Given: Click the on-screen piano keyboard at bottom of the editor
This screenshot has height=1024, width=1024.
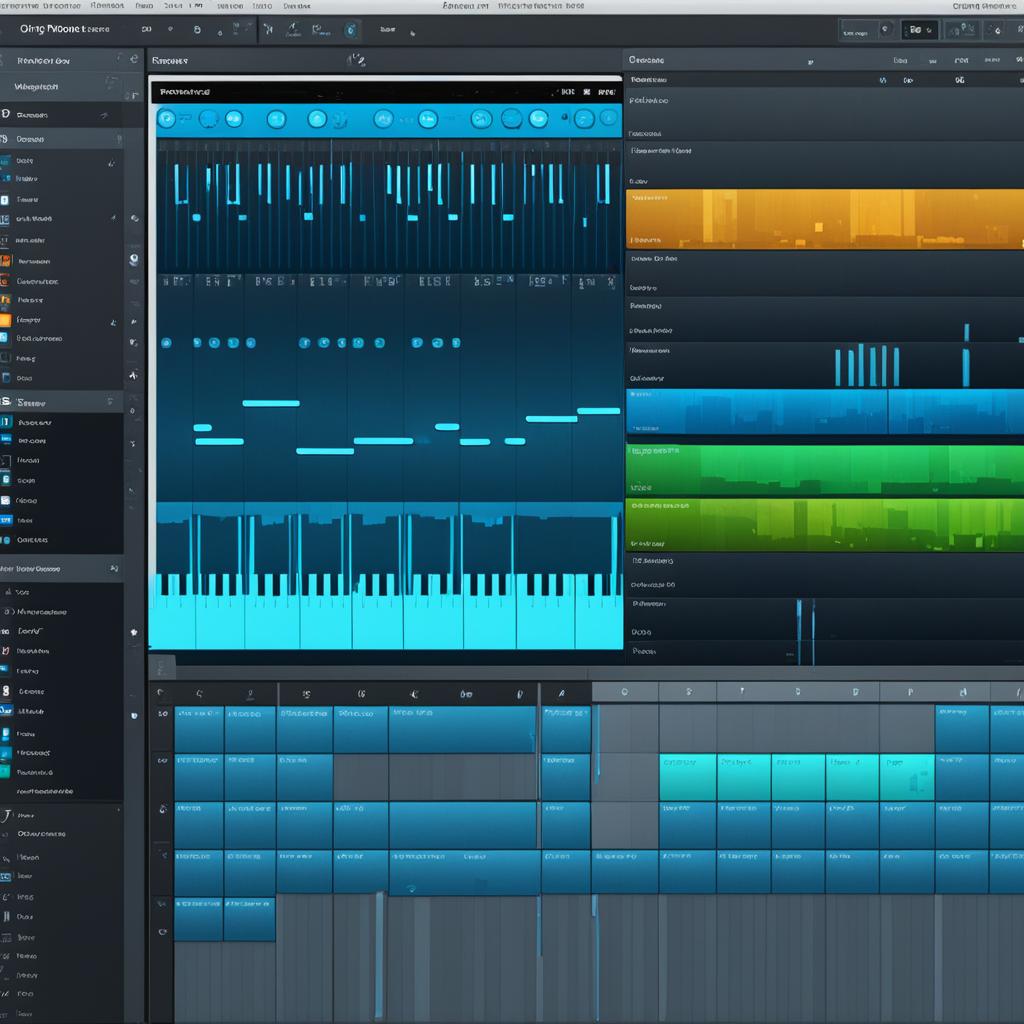Looking at the screenshot, I should pos(386,611).
